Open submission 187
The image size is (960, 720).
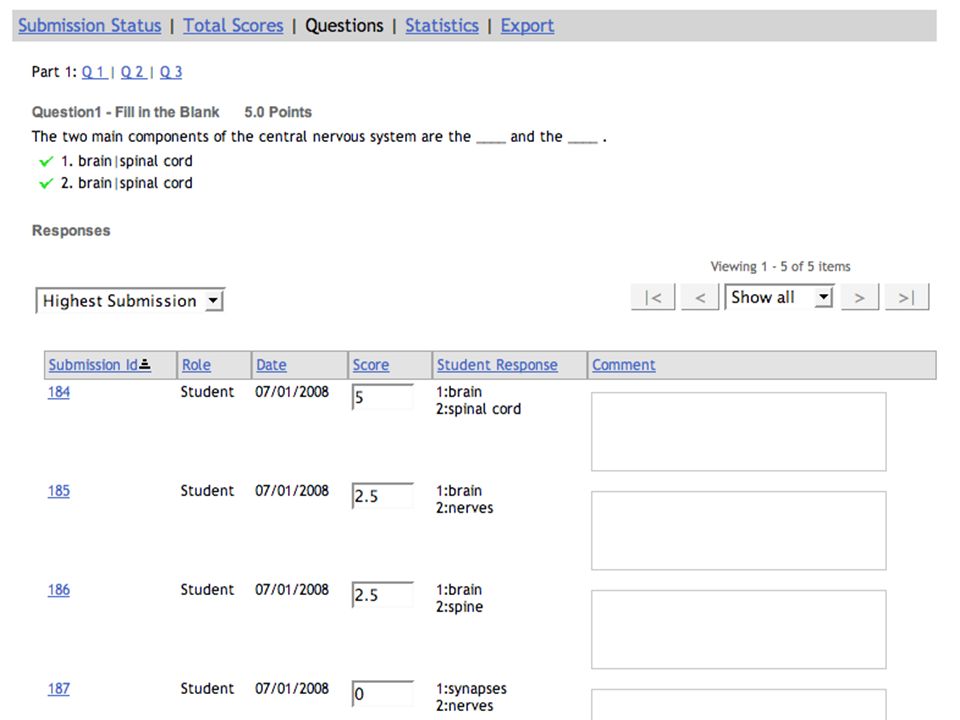pyautogui.click(x=59, y=689)
